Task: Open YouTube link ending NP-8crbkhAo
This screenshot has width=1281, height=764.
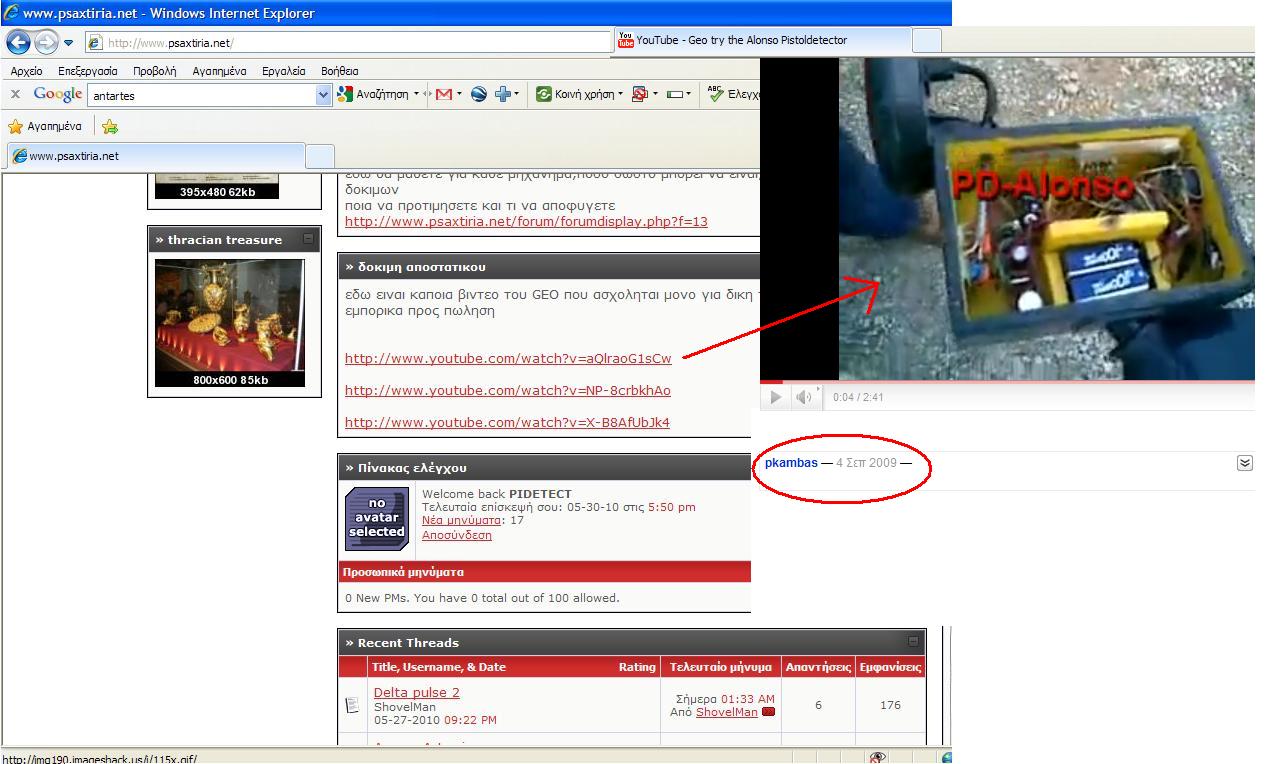Action: tap(508, 390)
